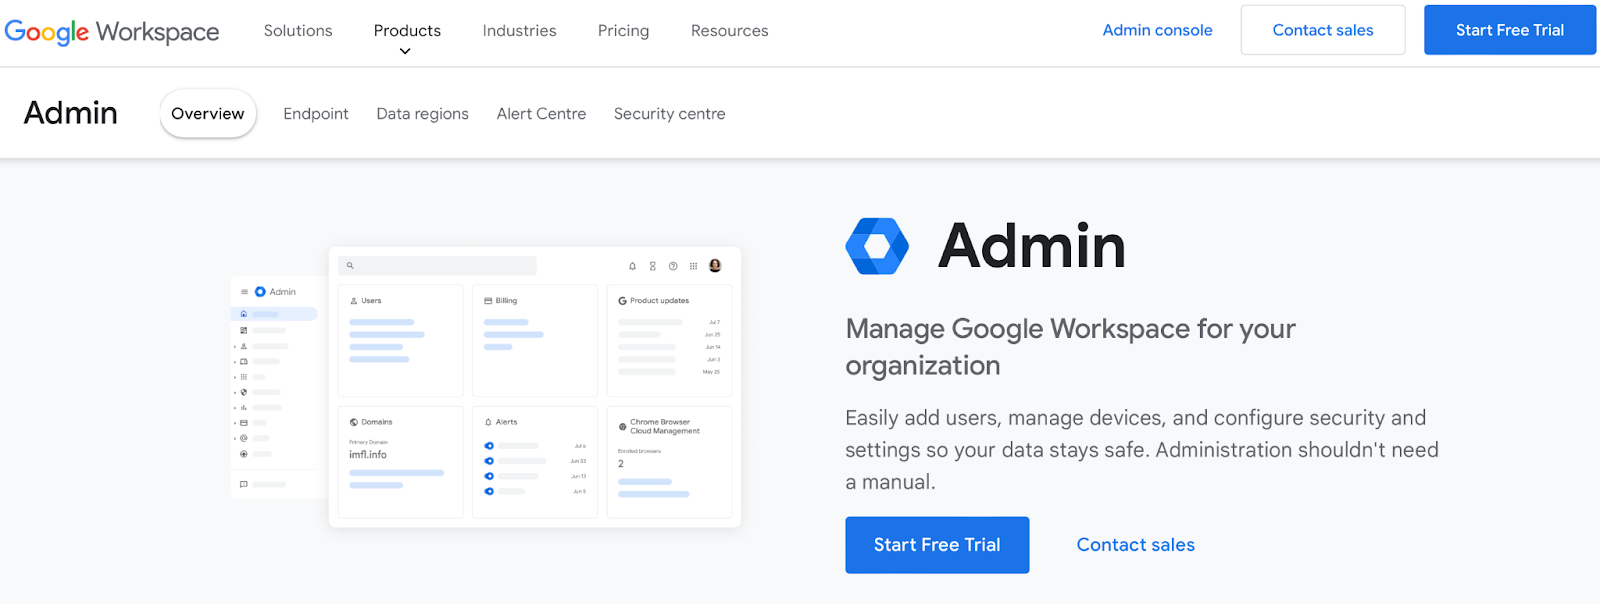Viewport: 1600px width, 605px height.
Task: Click the Contact sales link below the description
Action: pos(1135,545)
